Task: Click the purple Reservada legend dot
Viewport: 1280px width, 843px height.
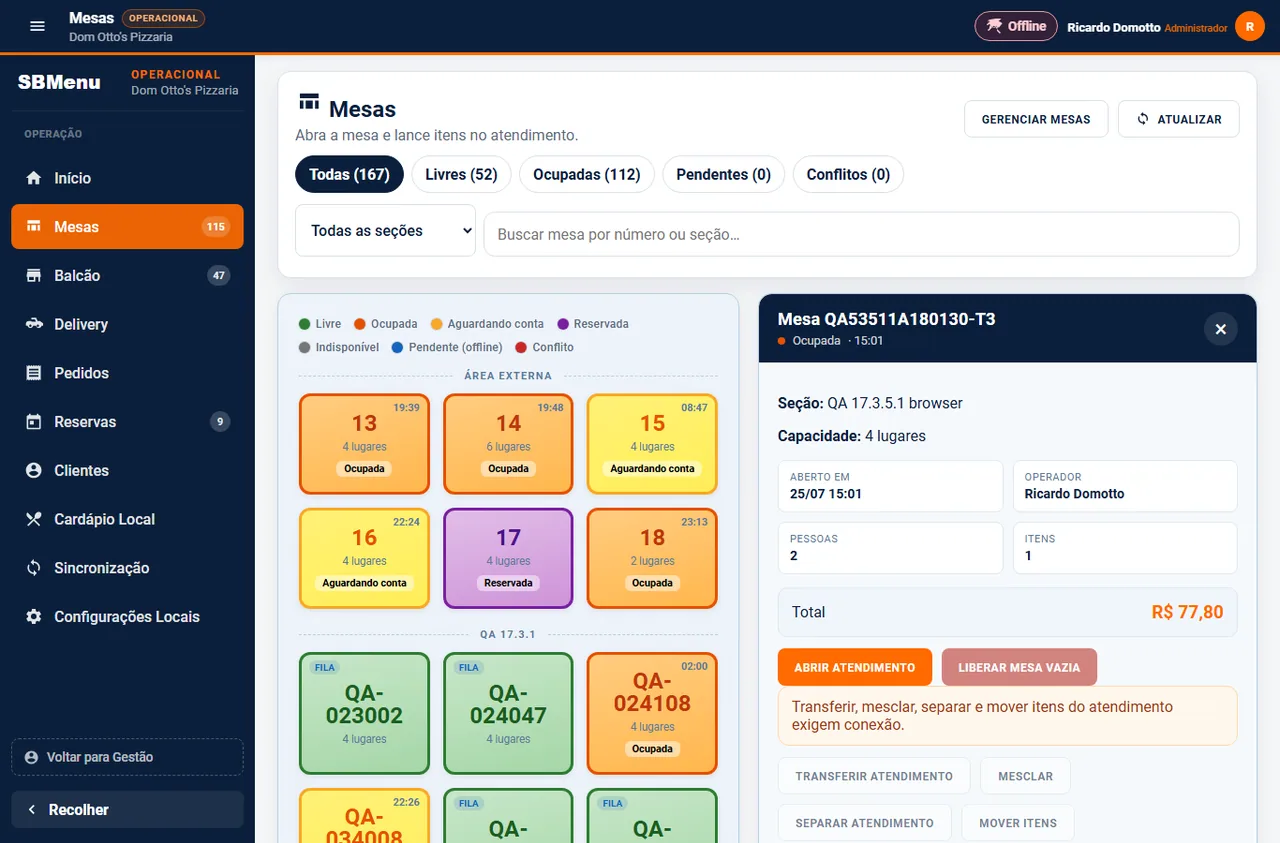Action: click(x=563, y=324)
